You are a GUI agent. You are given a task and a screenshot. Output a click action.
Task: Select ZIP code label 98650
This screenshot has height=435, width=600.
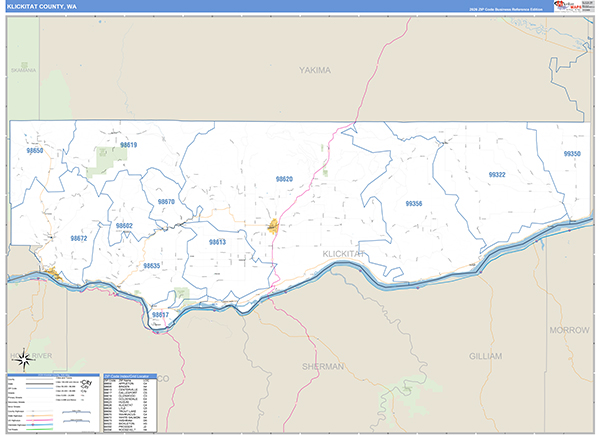click(x=34, y=151)
